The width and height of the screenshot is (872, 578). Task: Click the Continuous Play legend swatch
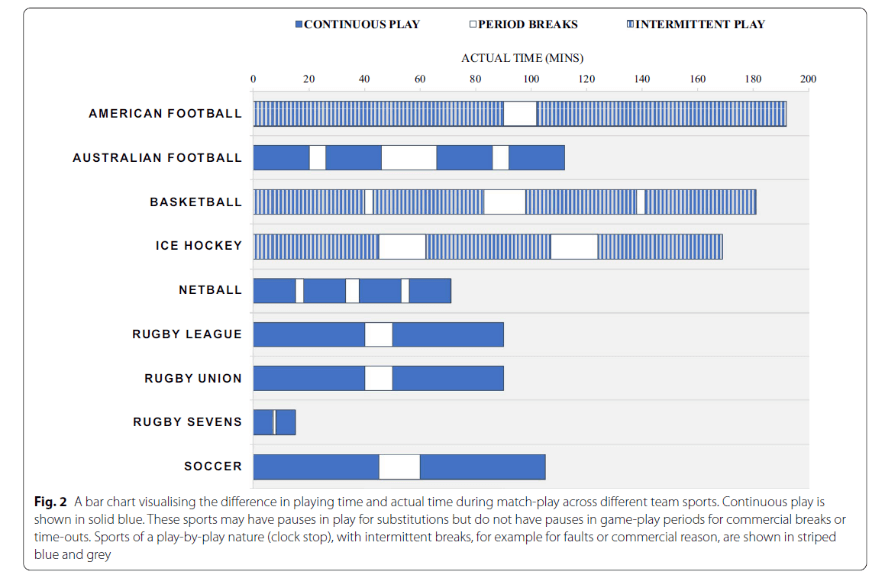click(299, 24)
